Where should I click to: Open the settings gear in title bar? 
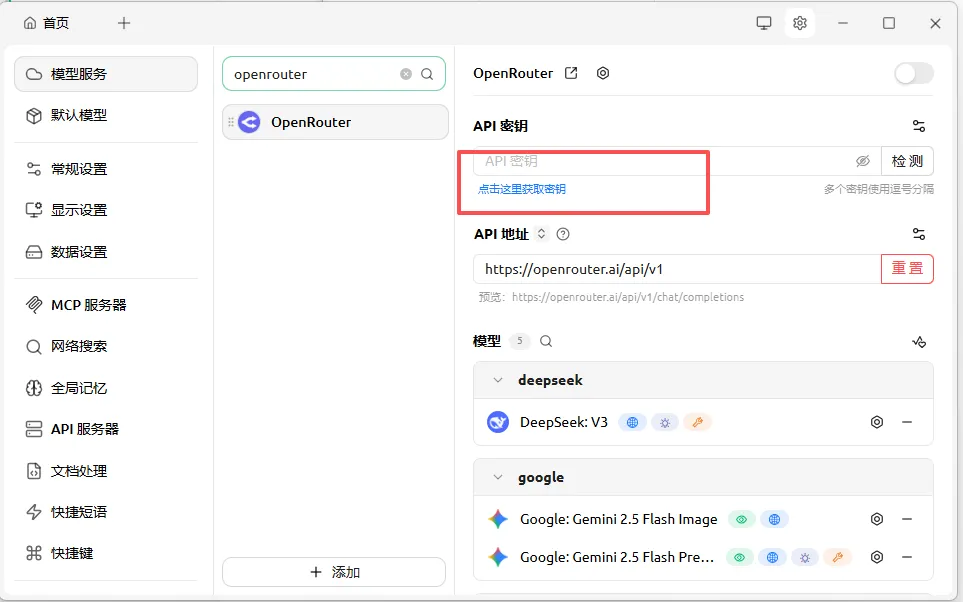click(800, 23)
